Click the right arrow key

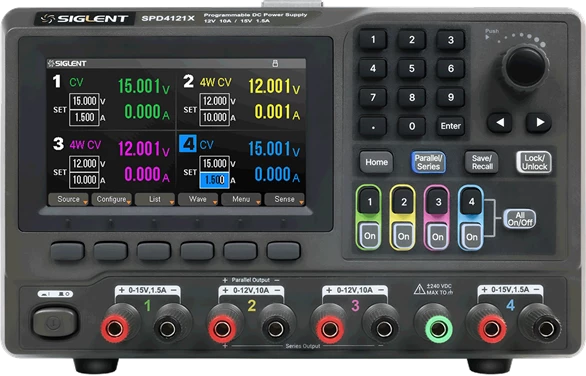pyautogui.click(x=539, y=122)
